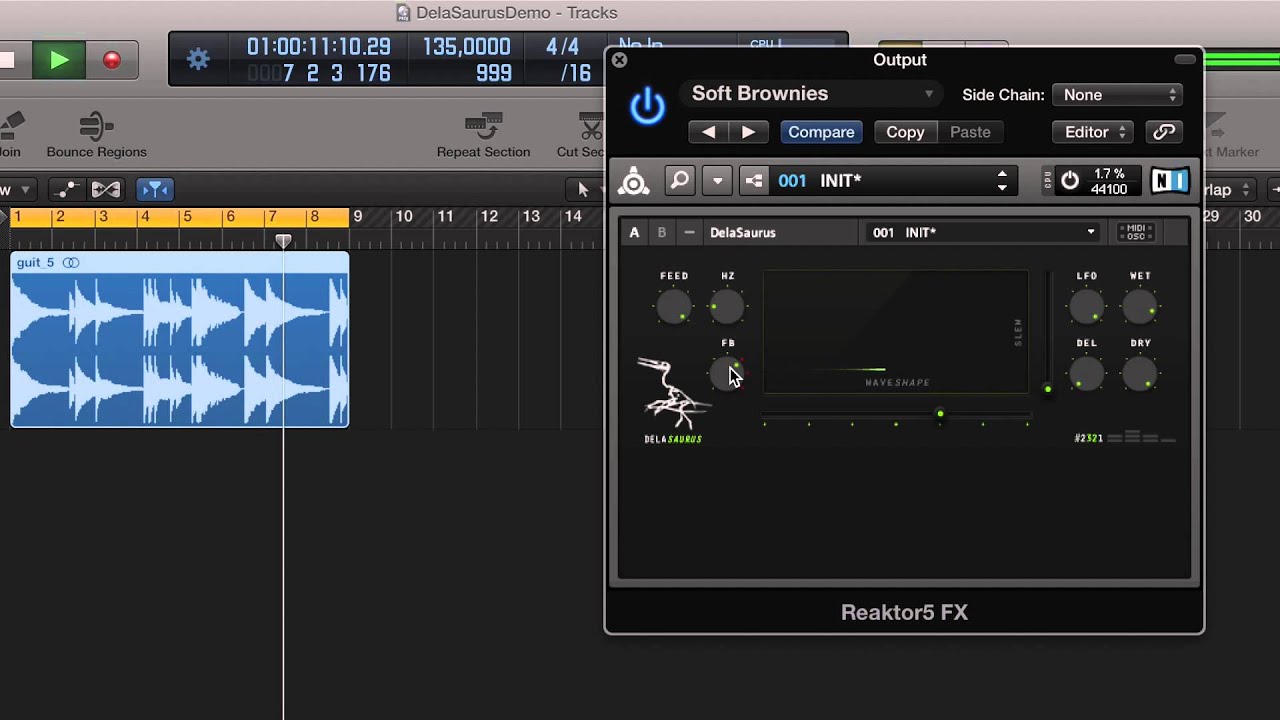This screenshot has height=720, width=1280.
Task: Switch to panelset A
Action: pyautogui.click(x=634, y=232)
